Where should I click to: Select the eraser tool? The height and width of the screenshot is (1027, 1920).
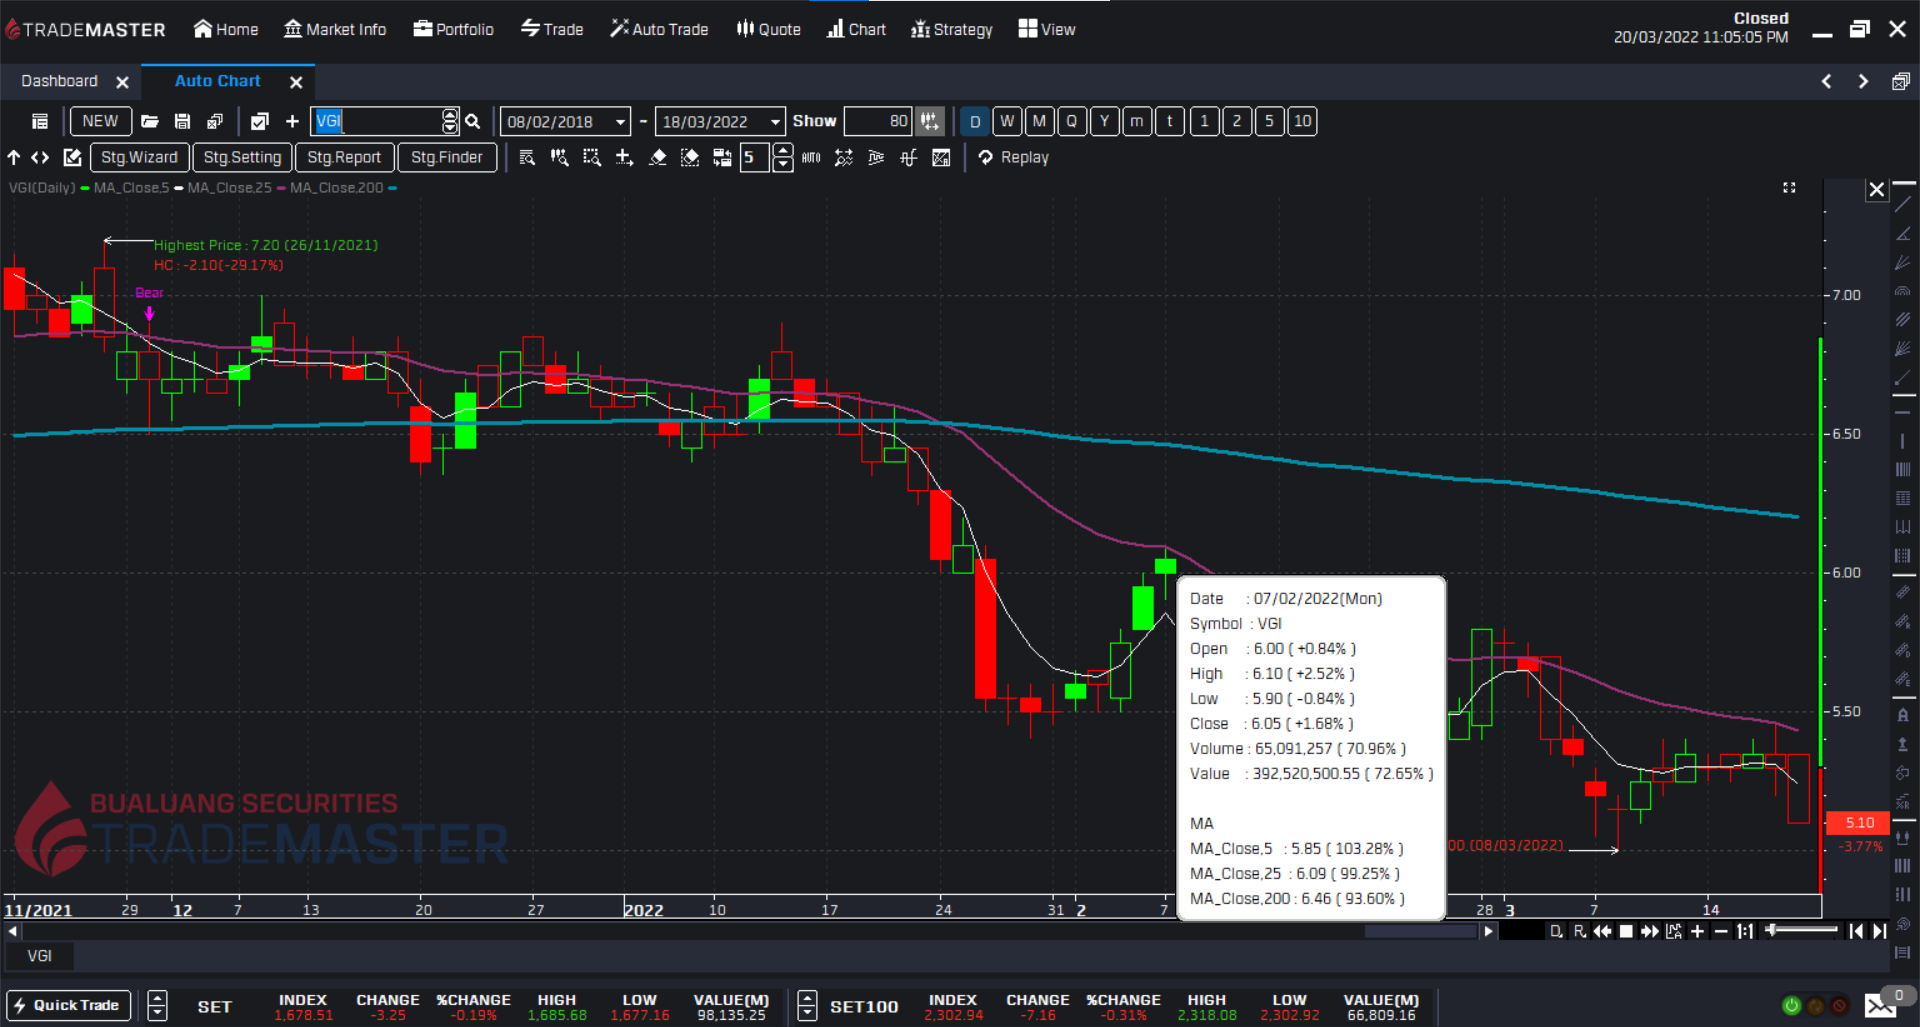point(657,157)
